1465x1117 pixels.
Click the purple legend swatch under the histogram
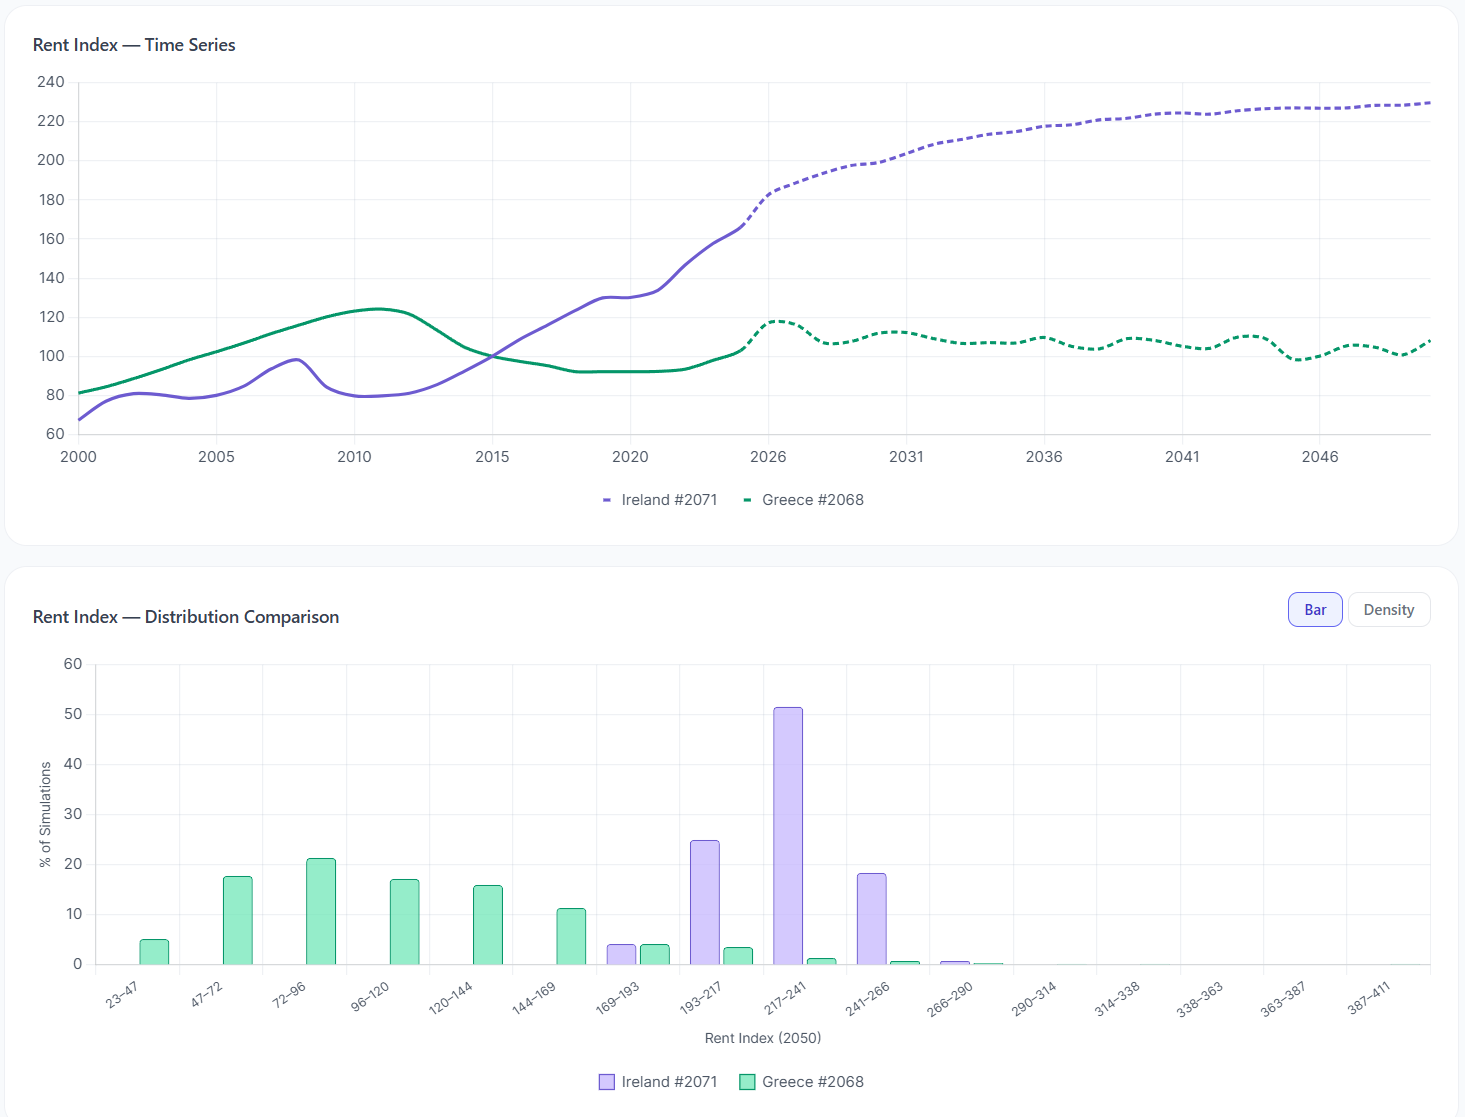point(606,1081)
